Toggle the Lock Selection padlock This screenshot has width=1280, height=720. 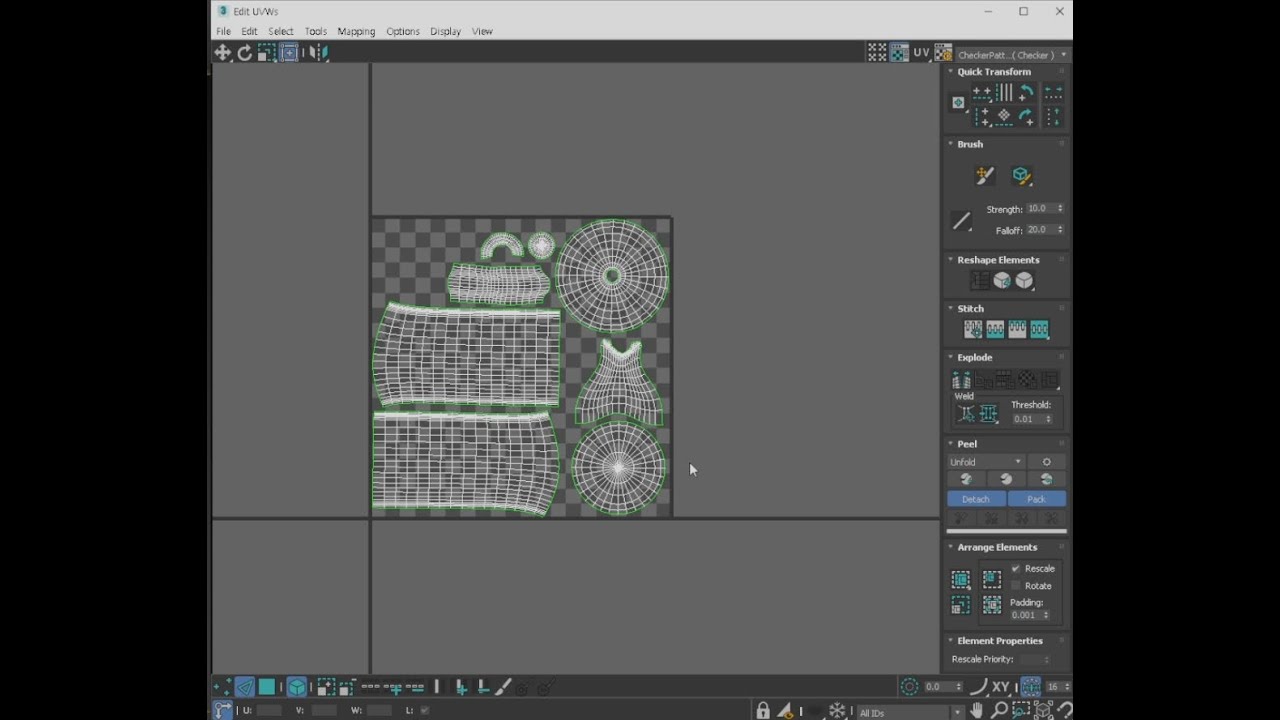tap(763, 711)
